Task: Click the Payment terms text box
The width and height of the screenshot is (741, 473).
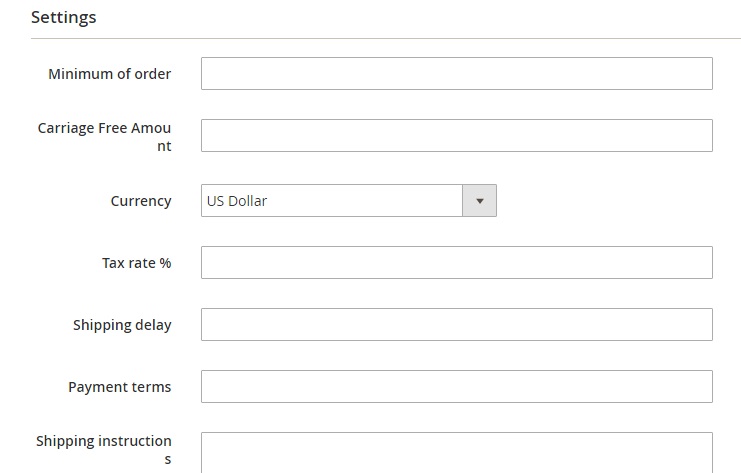Action: click(457, 387)
